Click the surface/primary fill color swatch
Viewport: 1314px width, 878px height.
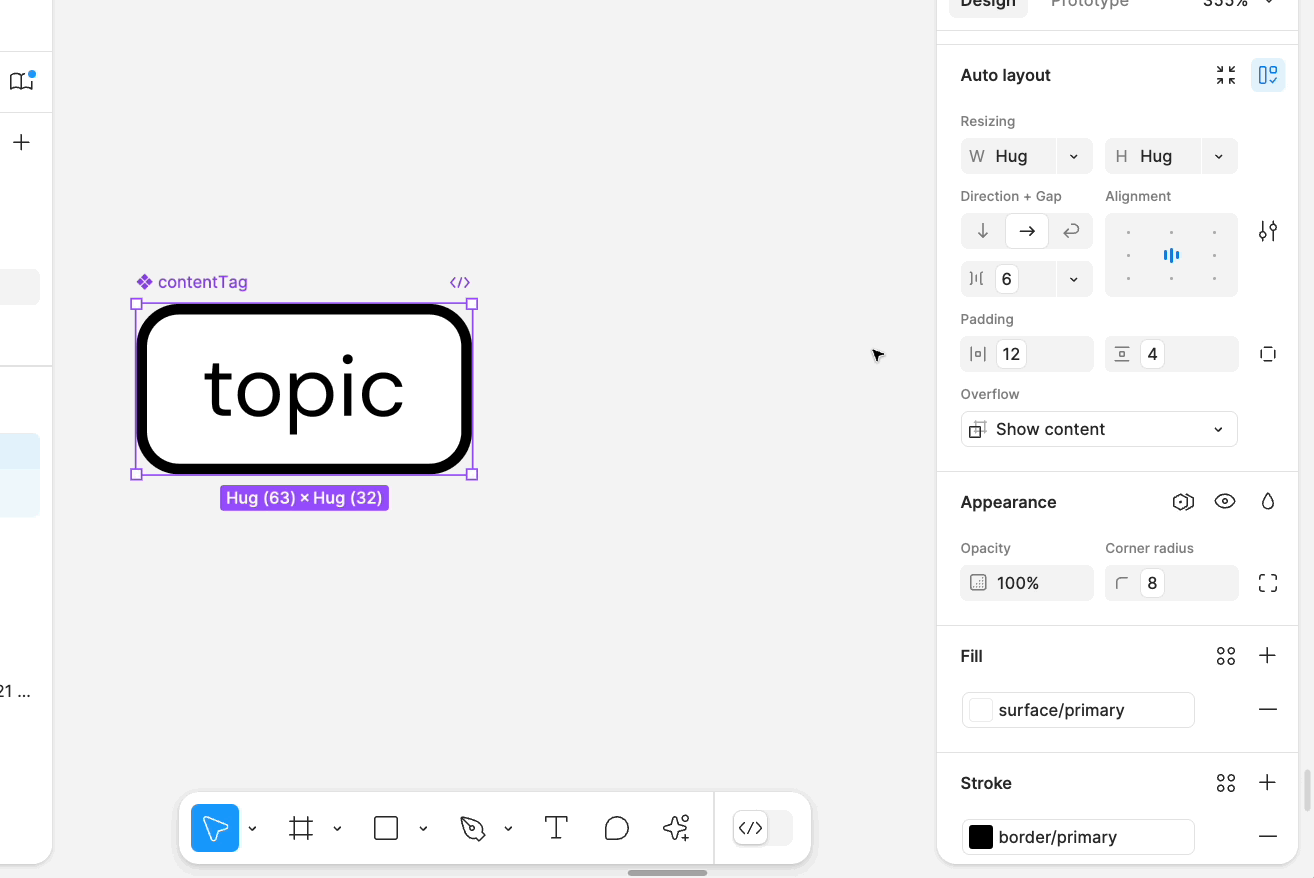(x=981, y=710)
